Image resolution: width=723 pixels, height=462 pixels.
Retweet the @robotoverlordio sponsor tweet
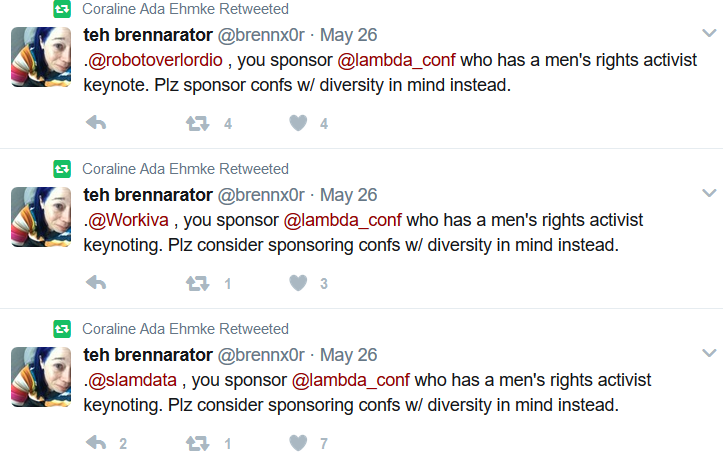197,123
